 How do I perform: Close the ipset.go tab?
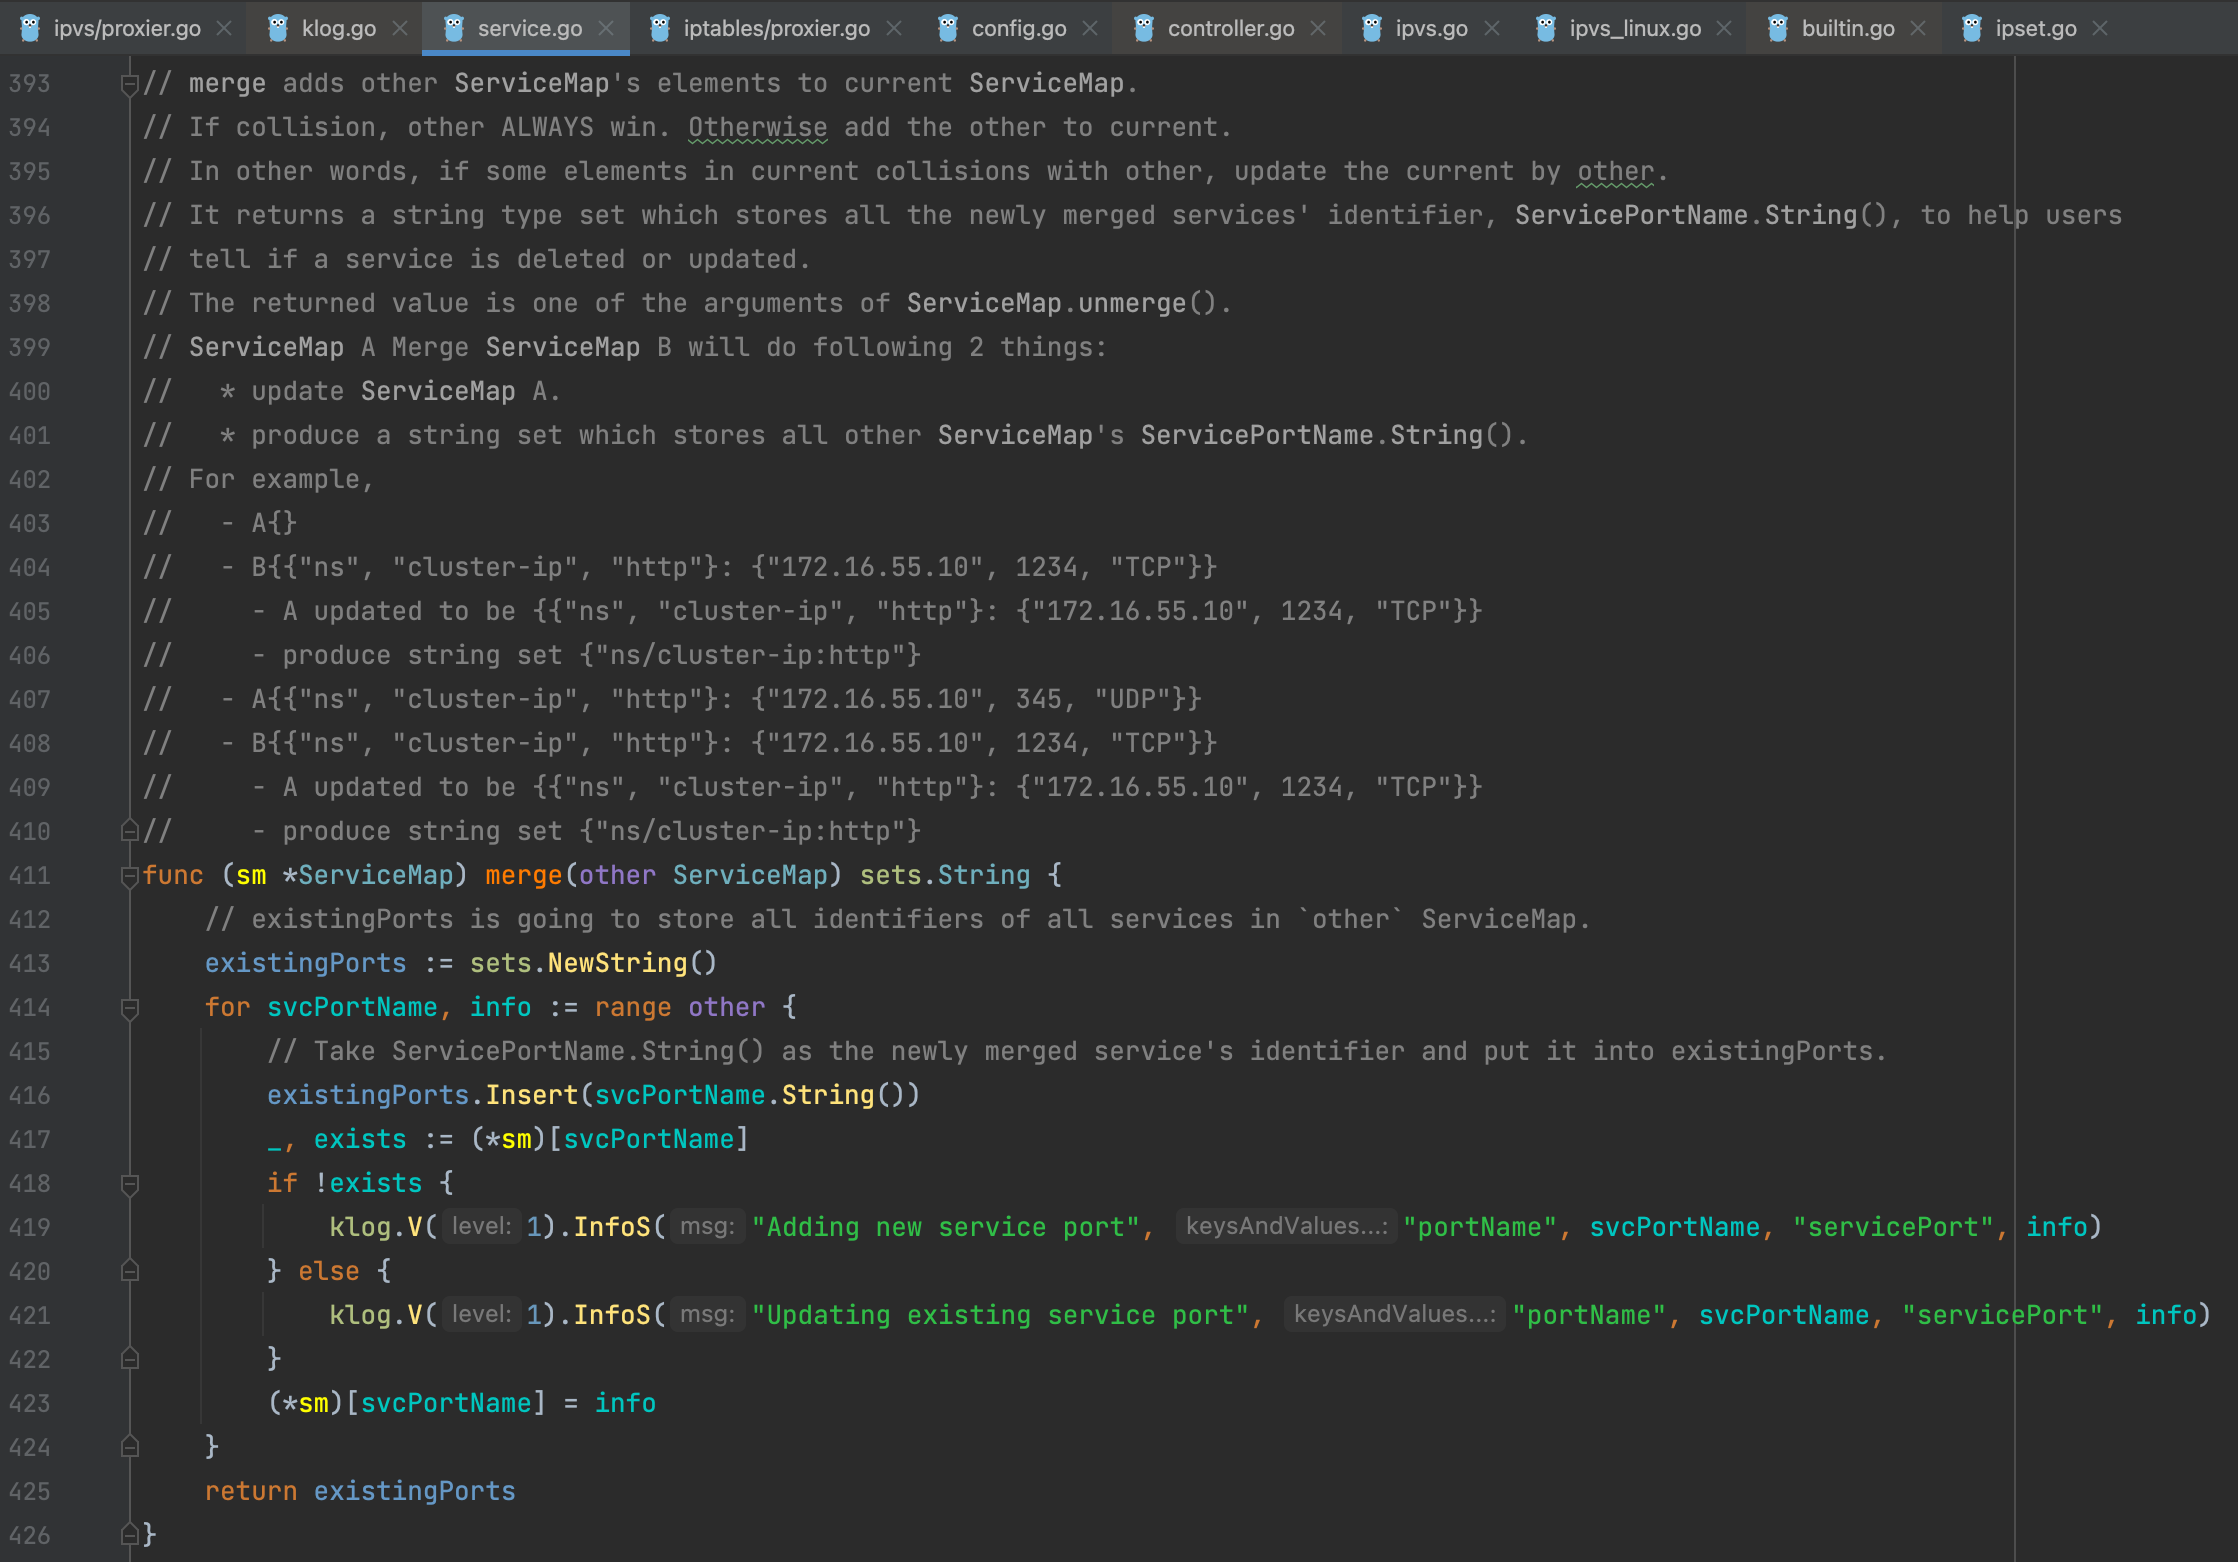2100,28
